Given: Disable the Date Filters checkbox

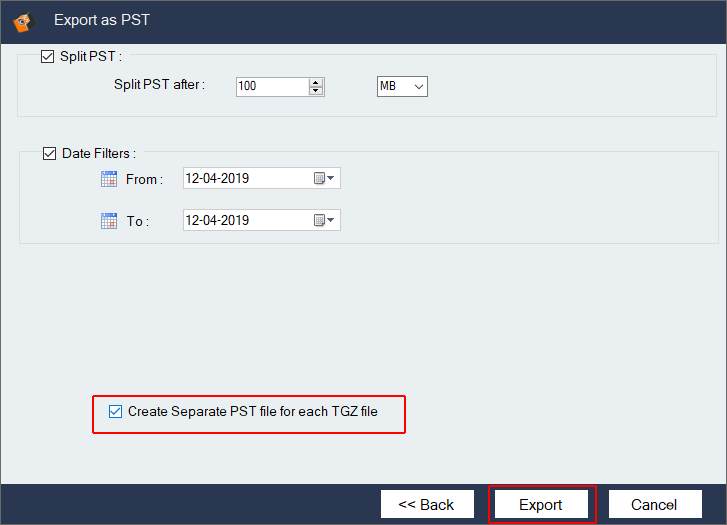Looking at the screenshot, I should coord(50,154).
